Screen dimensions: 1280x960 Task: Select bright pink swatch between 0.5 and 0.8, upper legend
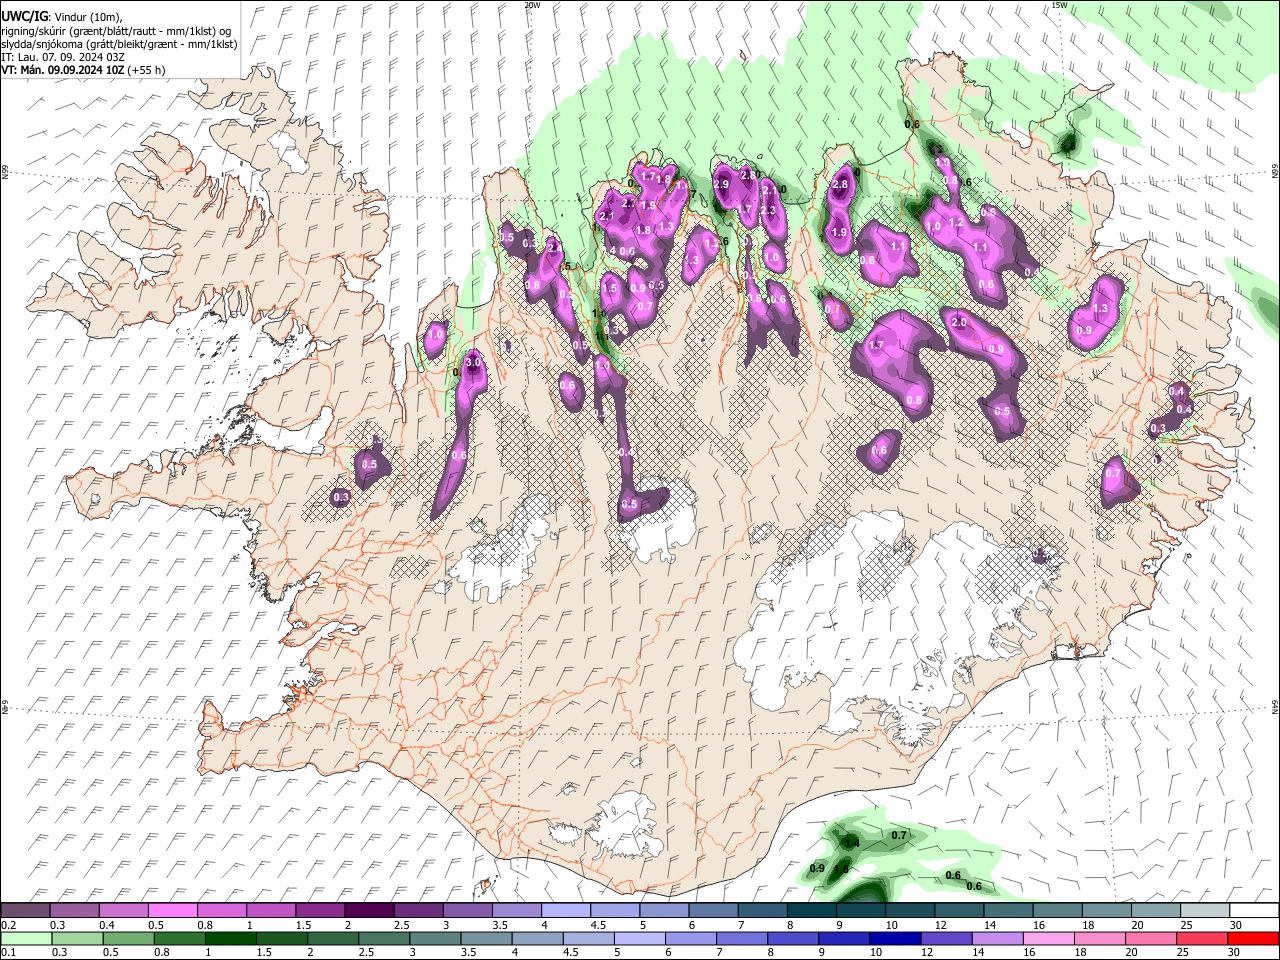172,910
